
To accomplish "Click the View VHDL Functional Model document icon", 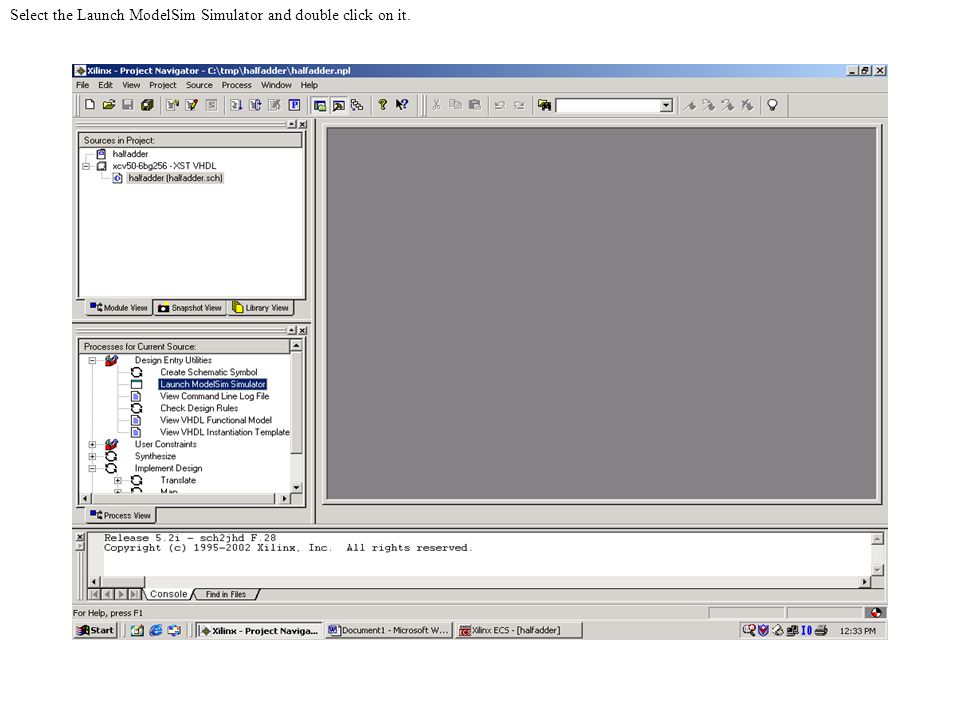I will [x=137, y=420].
